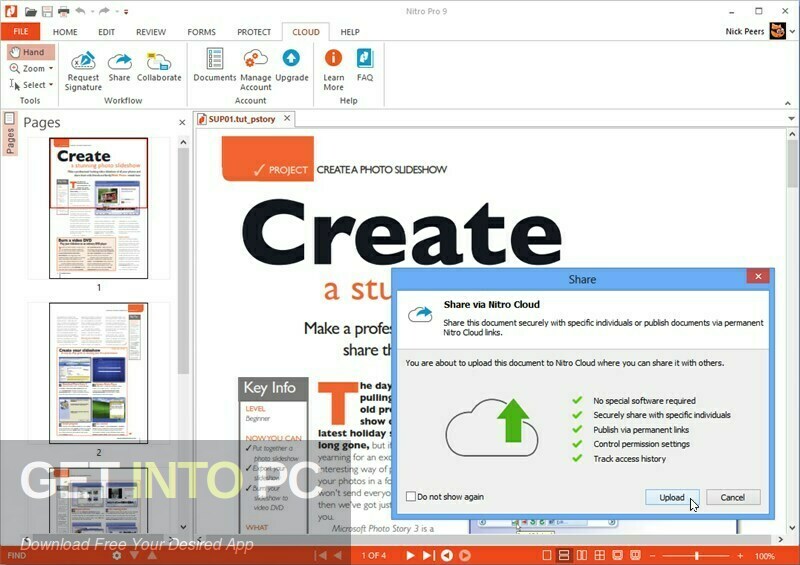Click the Save floppy disk icon
This screenshot has height=565, width=800.
pos(47,11)
